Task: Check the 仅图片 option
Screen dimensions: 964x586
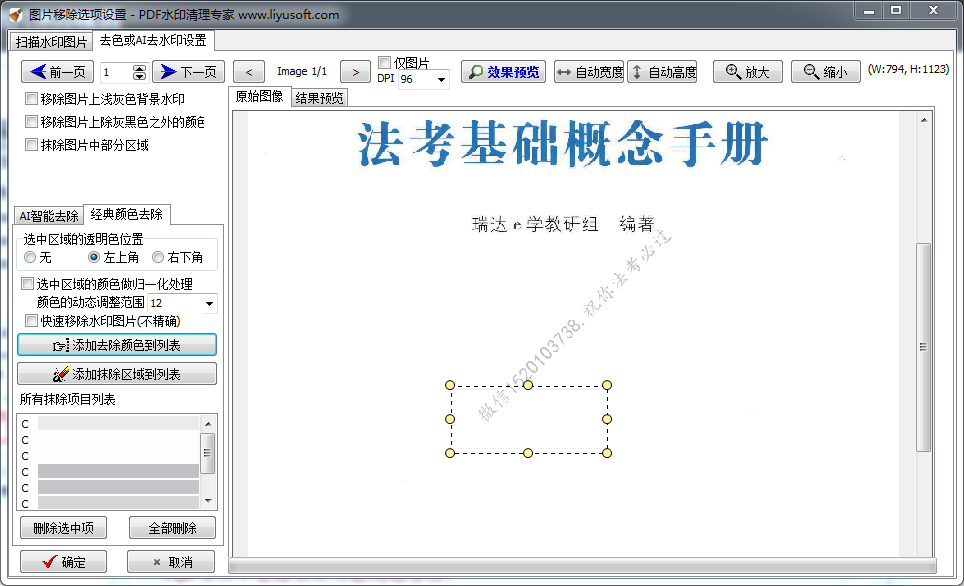Action: 385,63
